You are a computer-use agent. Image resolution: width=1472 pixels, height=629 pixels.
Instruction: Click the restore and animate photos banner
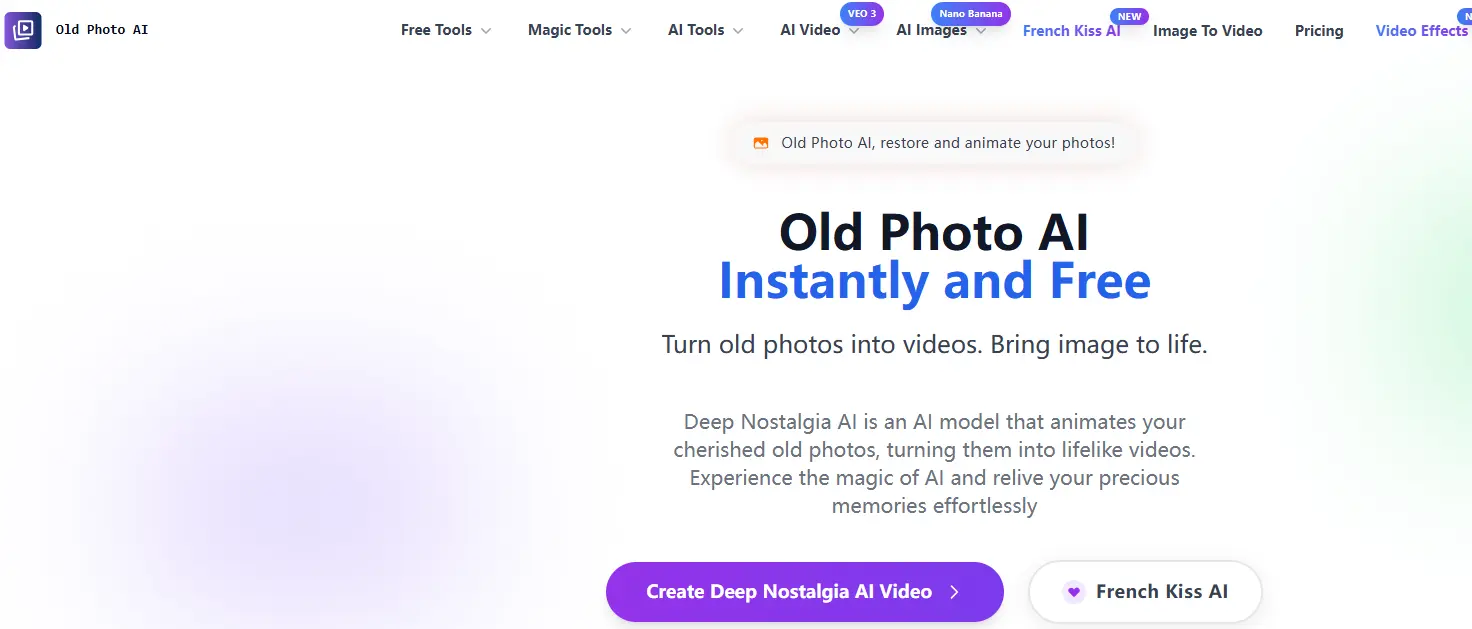(934, 143)
